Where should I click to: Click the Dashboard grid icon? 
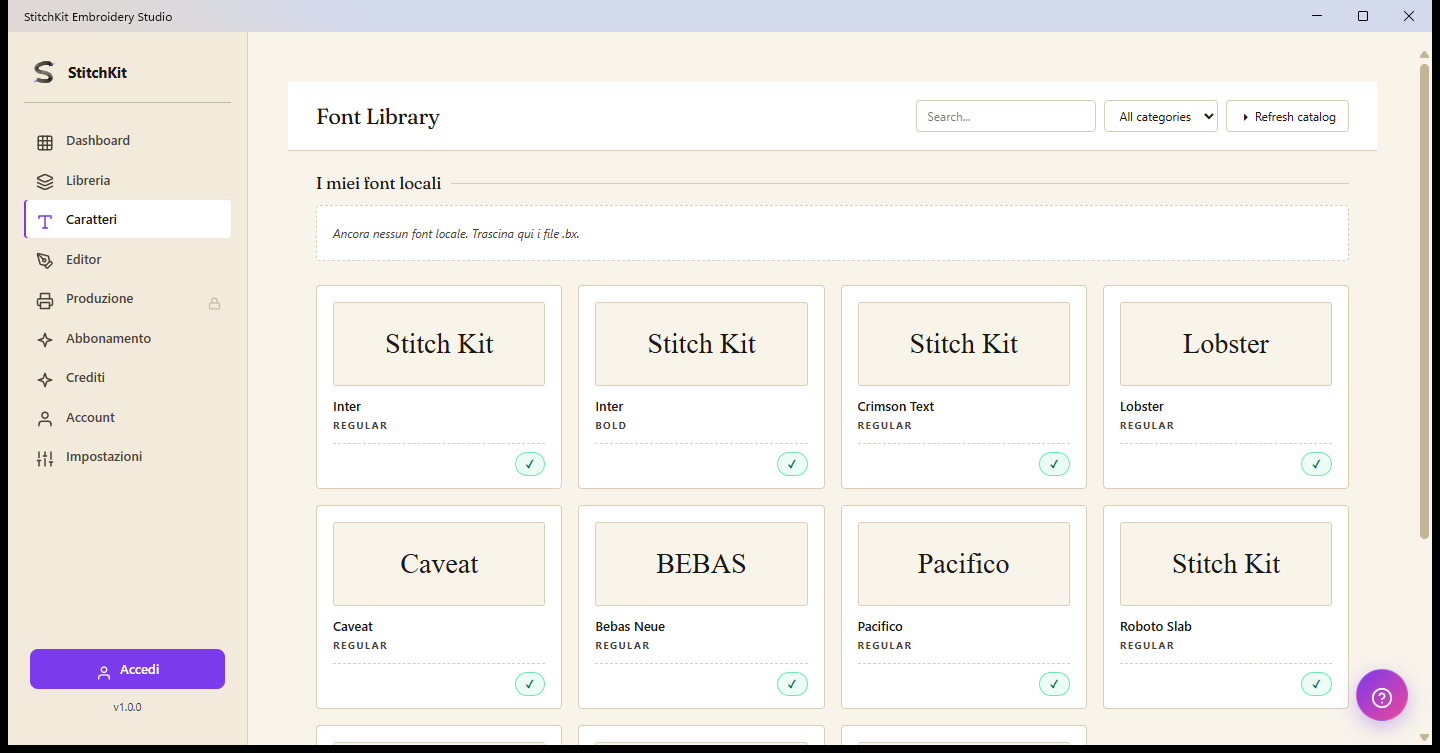coord(45,142)
